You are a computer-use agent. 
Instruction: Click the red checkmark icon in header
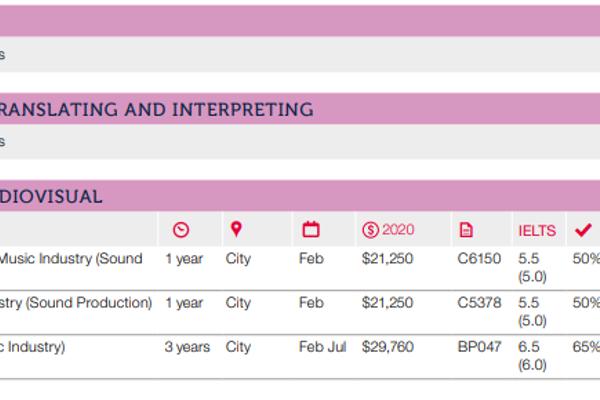tap(582, 230)
